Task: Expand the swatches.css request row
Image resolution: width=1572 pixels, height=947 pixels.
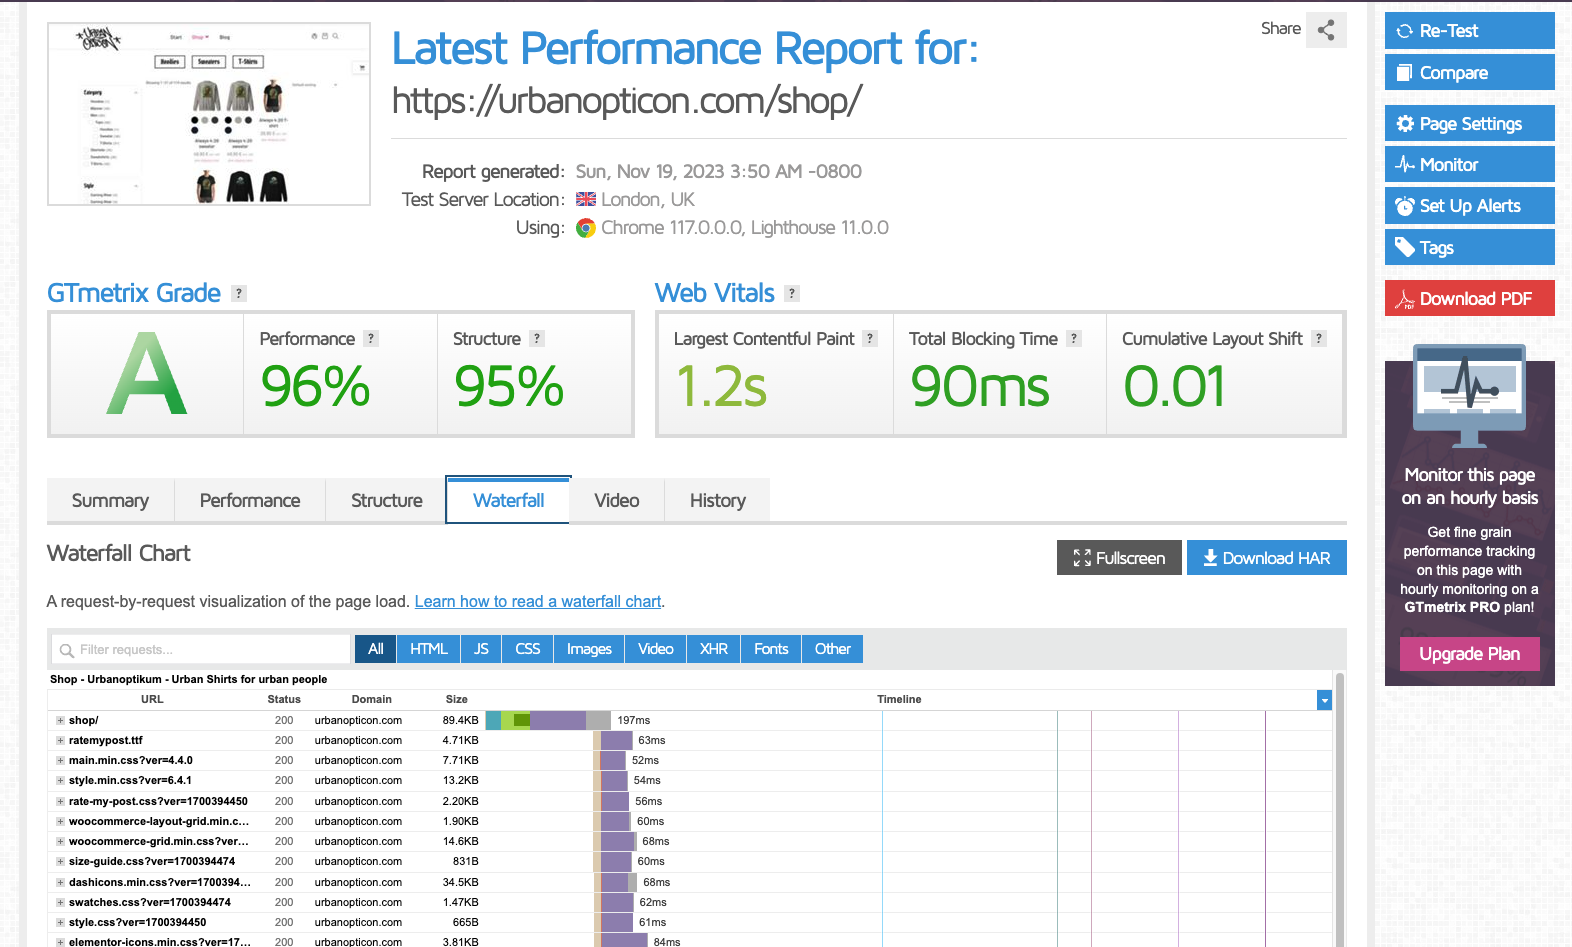Action: (60, 902)
